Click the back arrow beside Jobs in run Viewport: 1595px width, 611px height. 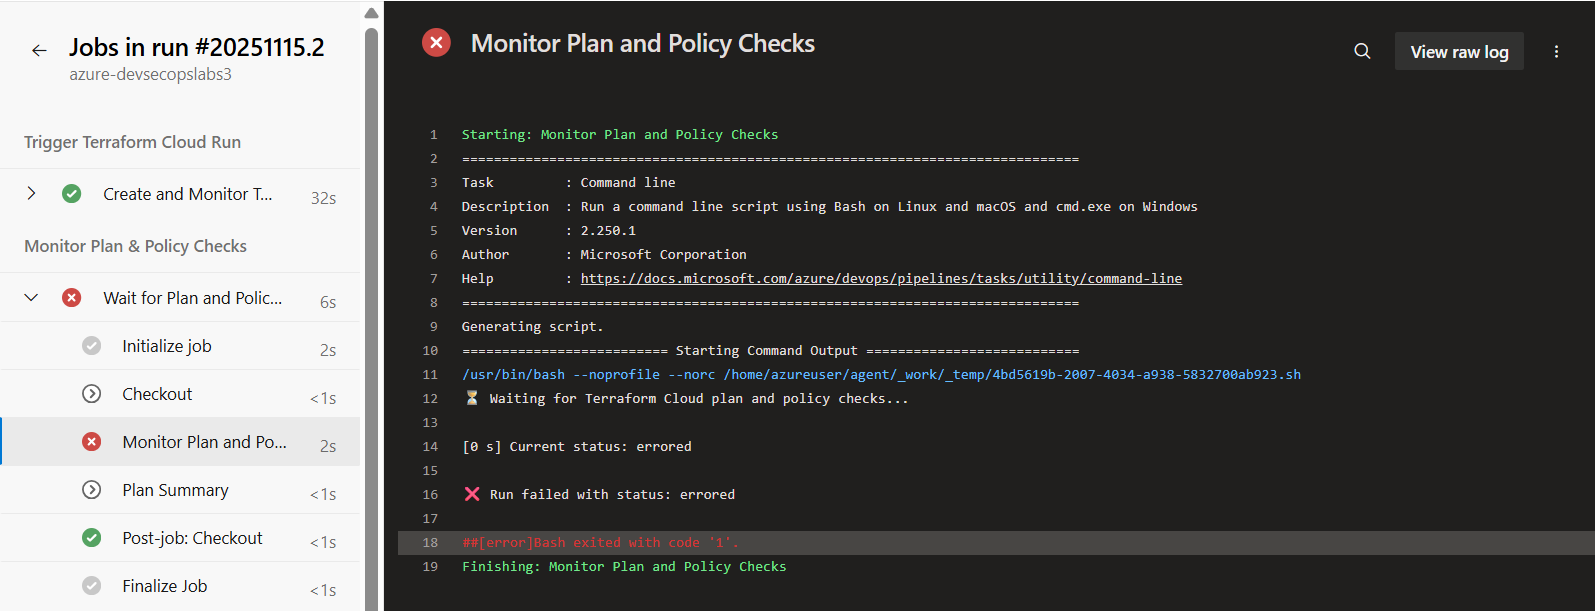[39, 50]
